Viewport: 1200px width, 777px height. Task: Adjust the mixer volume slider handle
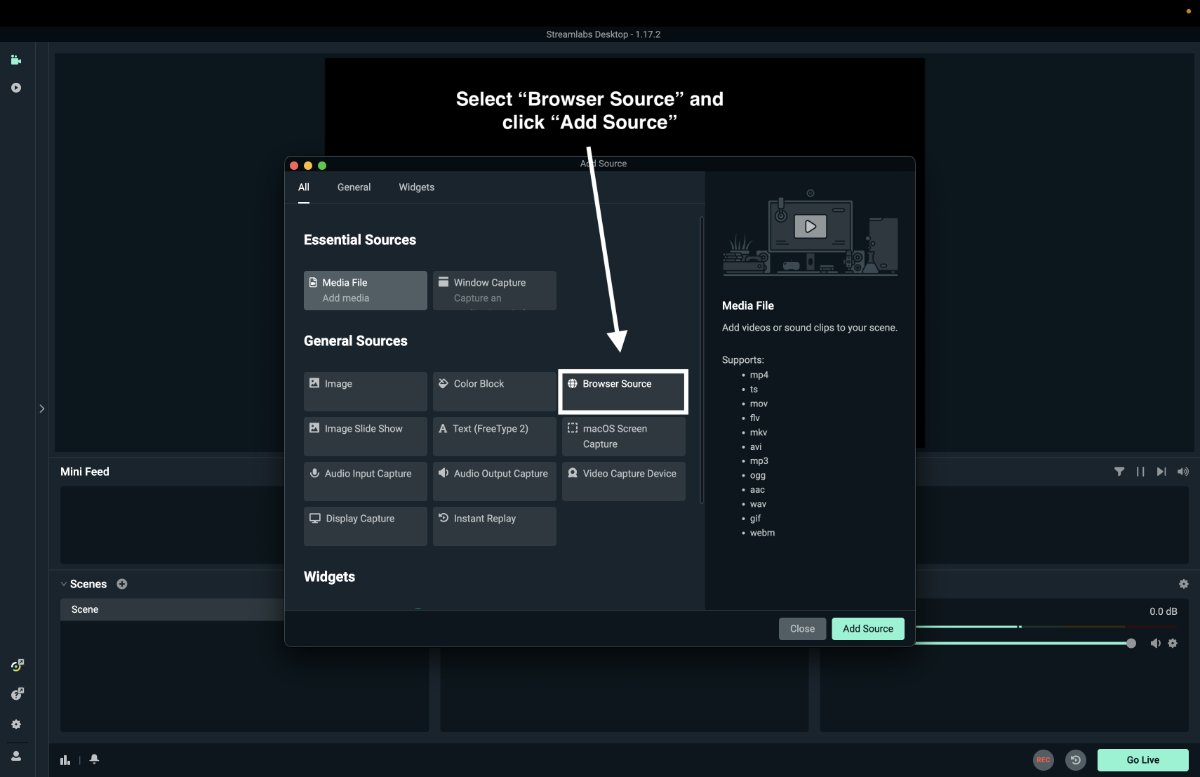click(x=1131, y=643)
